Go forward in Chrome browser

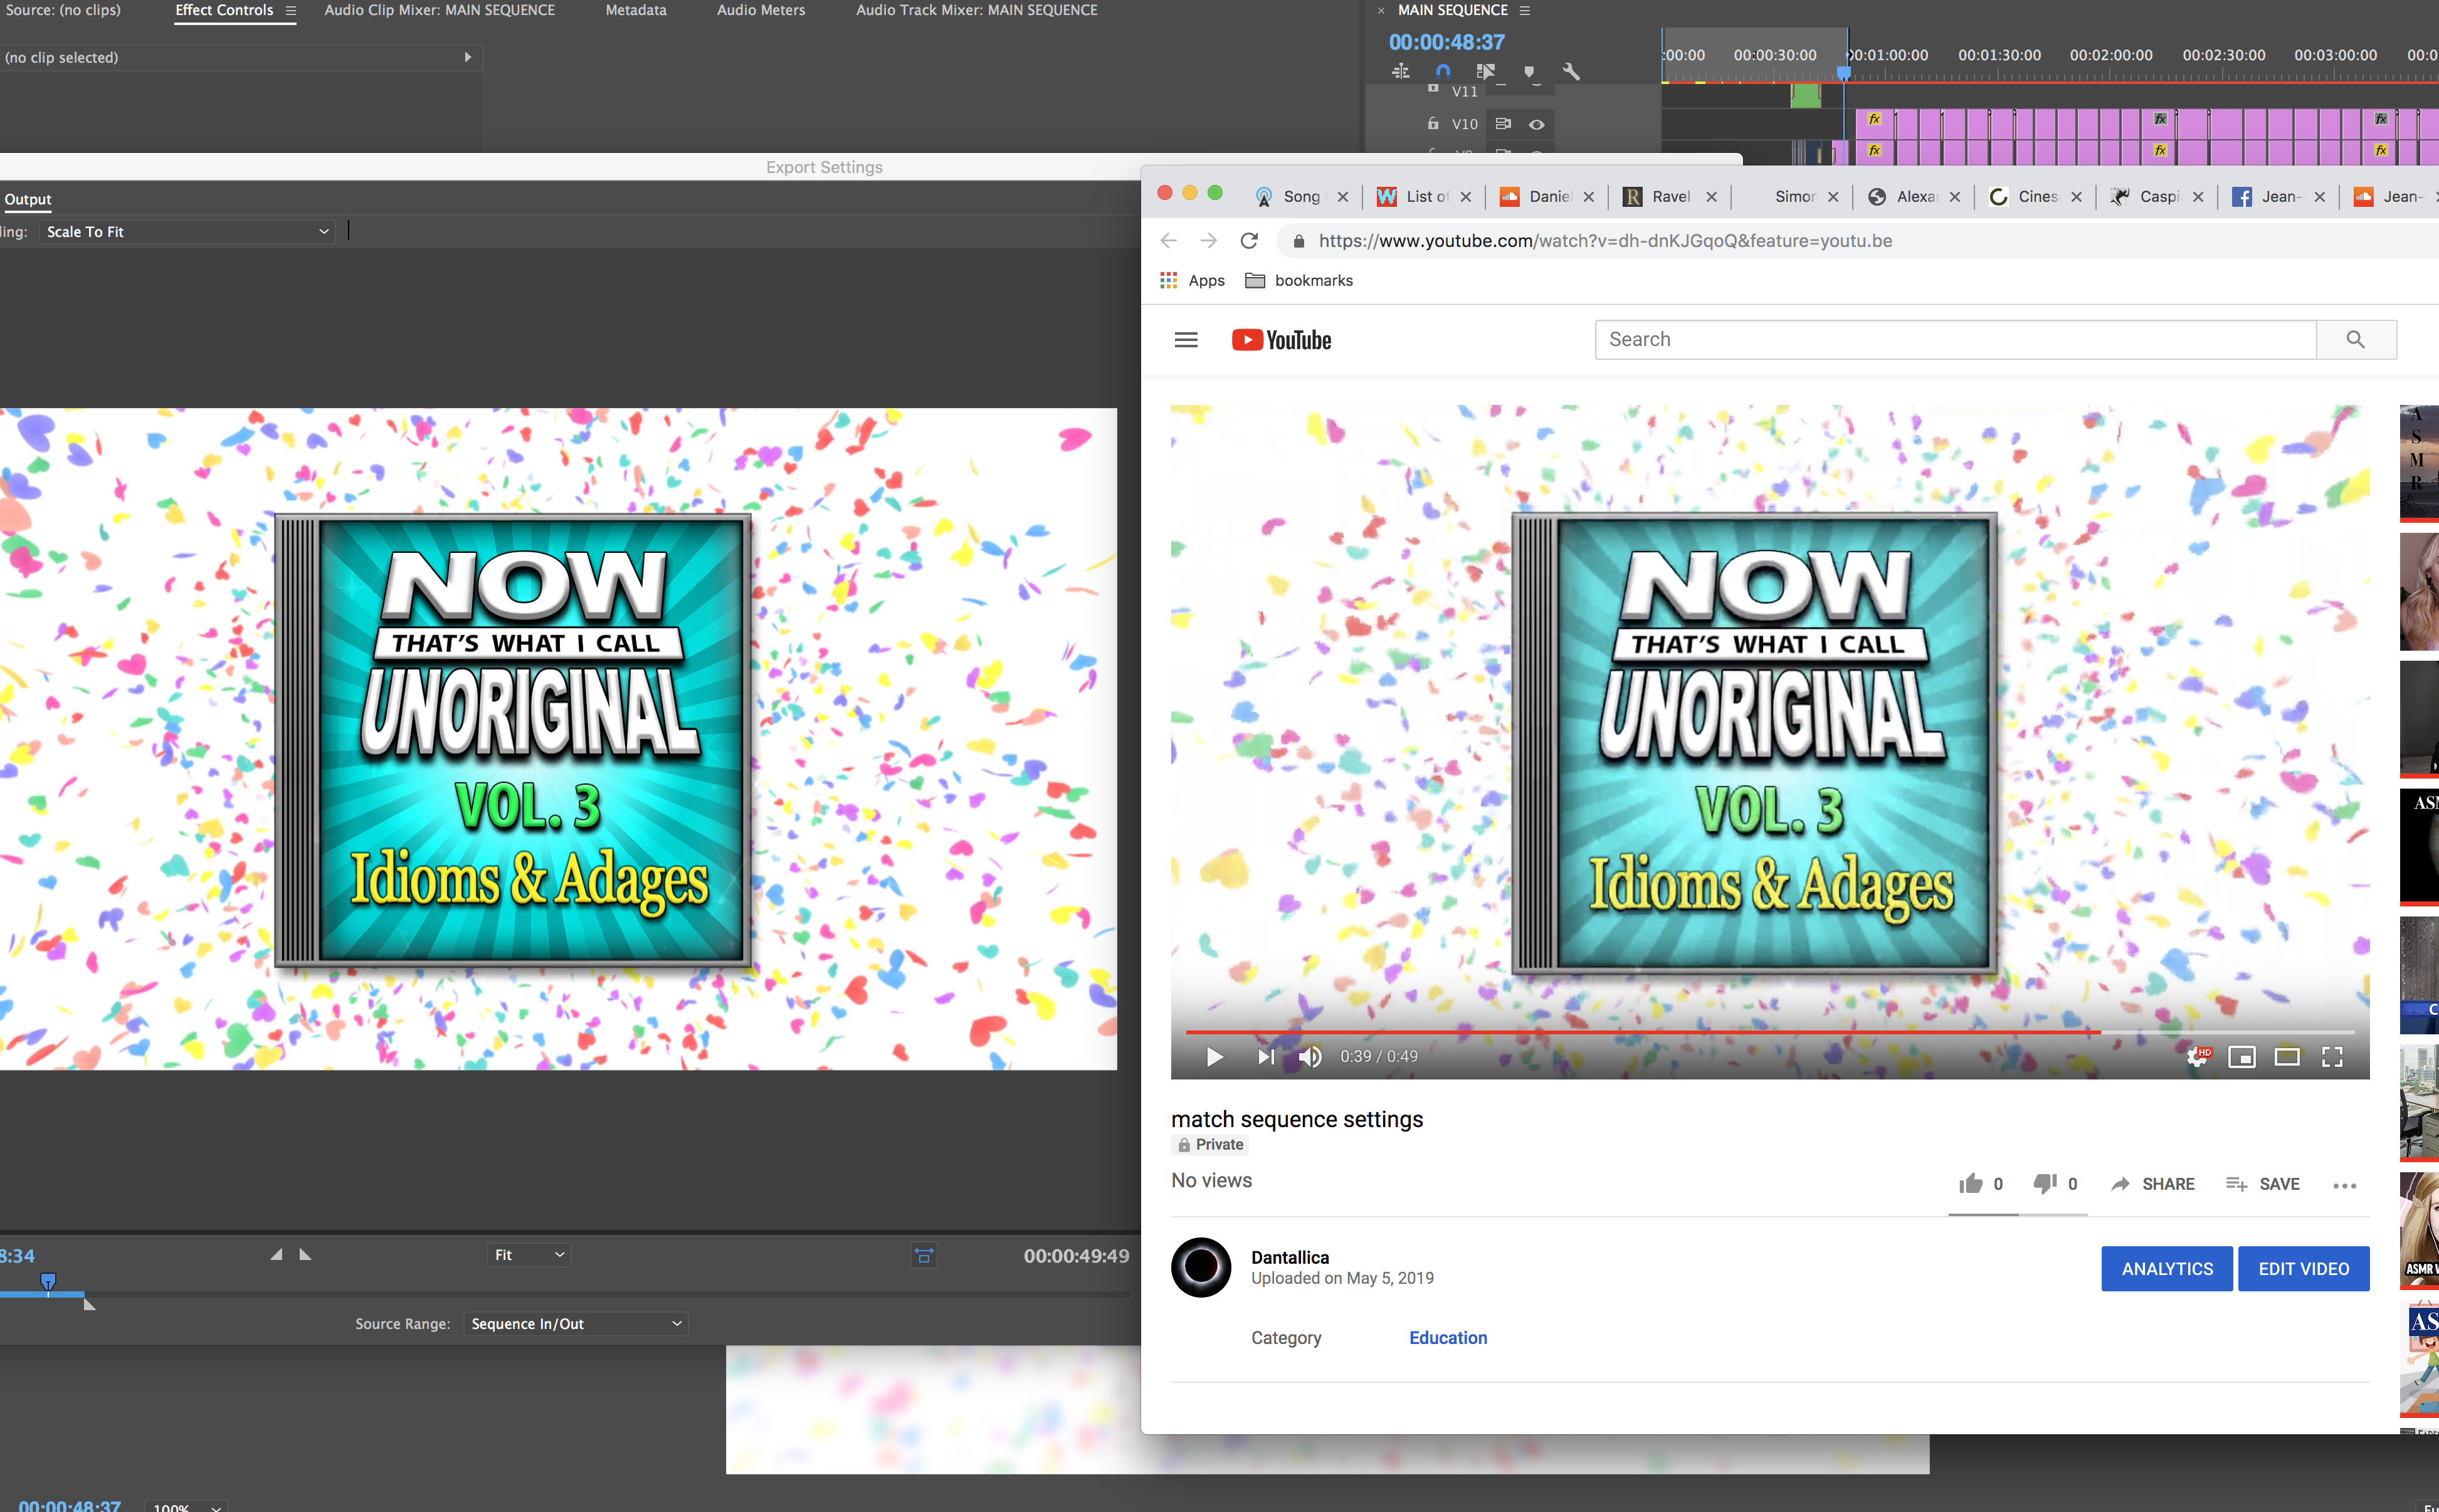(1208, 241)
